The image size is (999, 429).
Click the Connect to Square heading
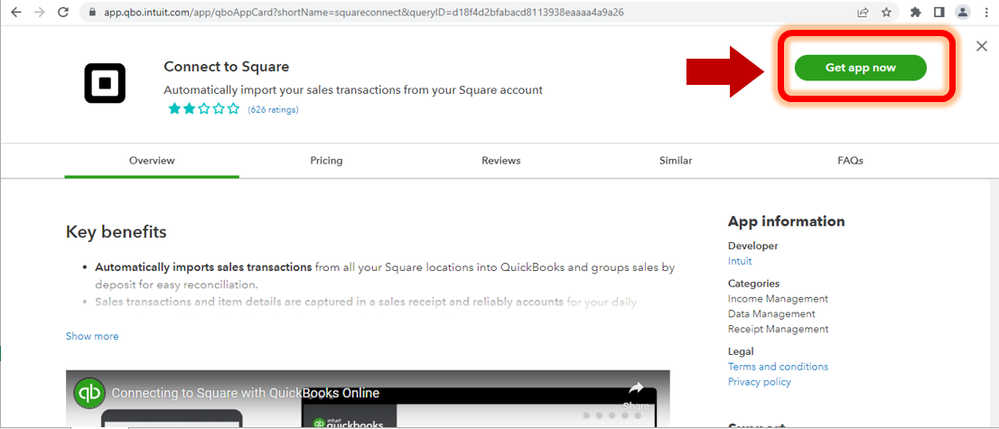pyautogui.click(x=226, y=67)
